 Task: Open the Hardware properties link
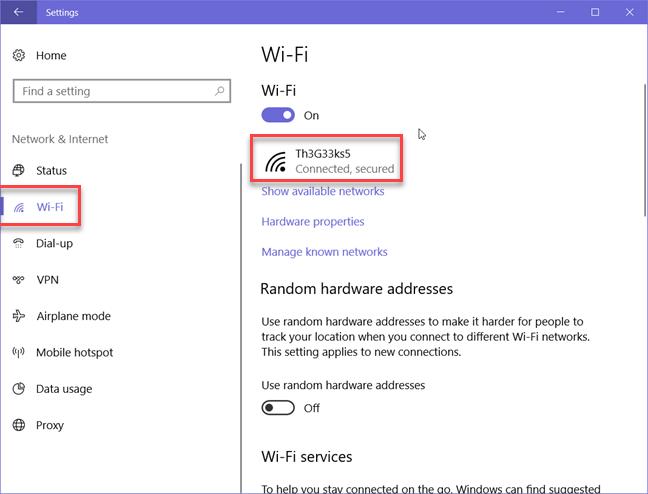[x=313, y=222]
